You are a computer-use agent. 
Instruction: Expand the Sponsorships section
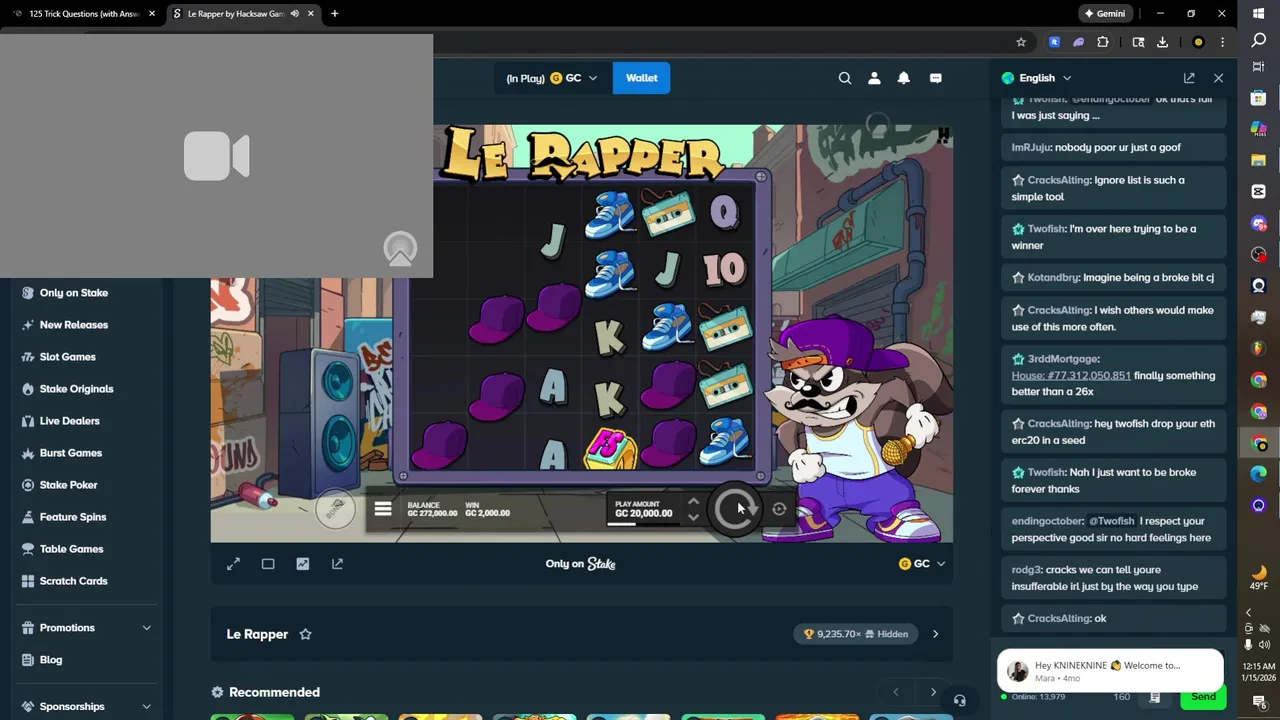(x=86, y=706)
